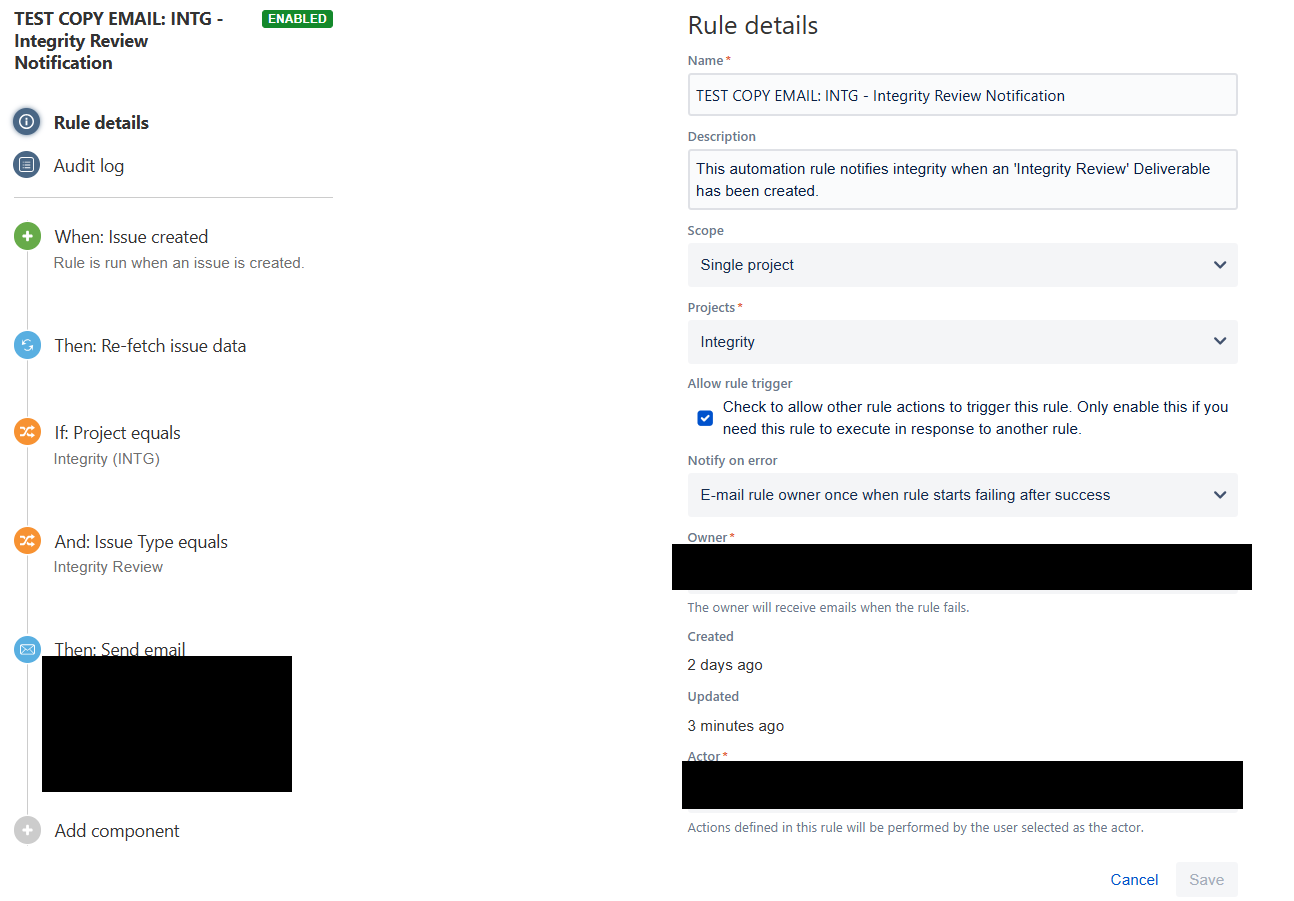The width and height of the screenshot is (1294, 901).
Task: Click inside the rule Name input field
Action: (x=962, y=95)
